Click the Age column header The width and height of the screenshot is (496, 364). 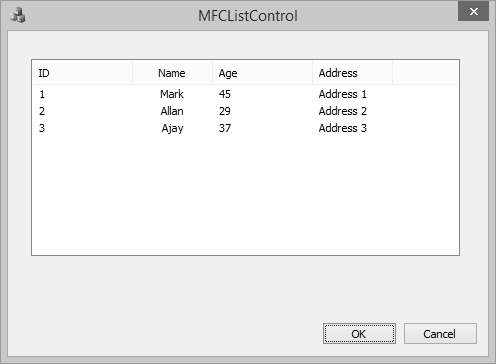click(262, 73)
